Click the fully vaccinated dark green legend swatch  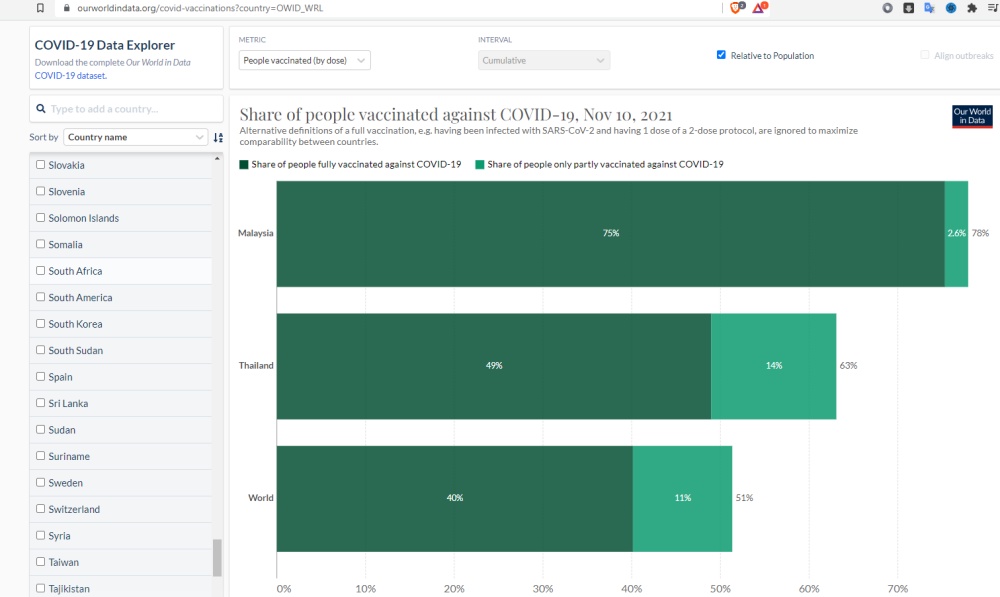click(x=244, y=164)
